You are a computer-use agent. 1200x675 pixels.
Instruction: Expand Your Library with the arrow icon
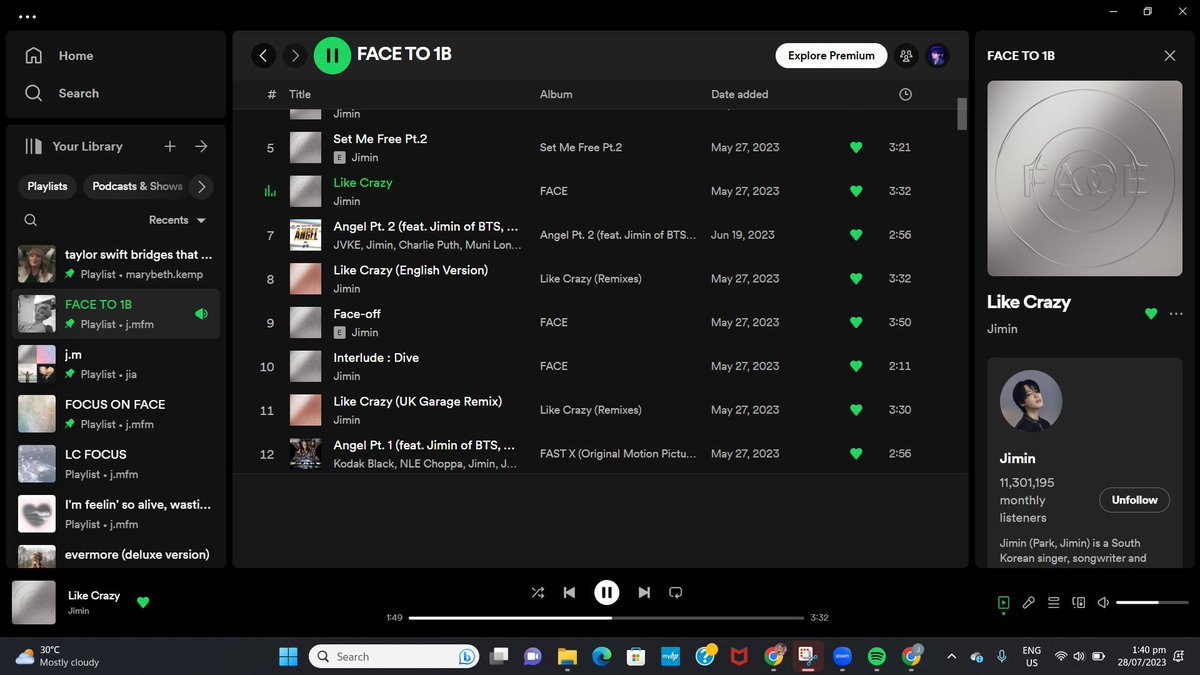pos(201,146)
